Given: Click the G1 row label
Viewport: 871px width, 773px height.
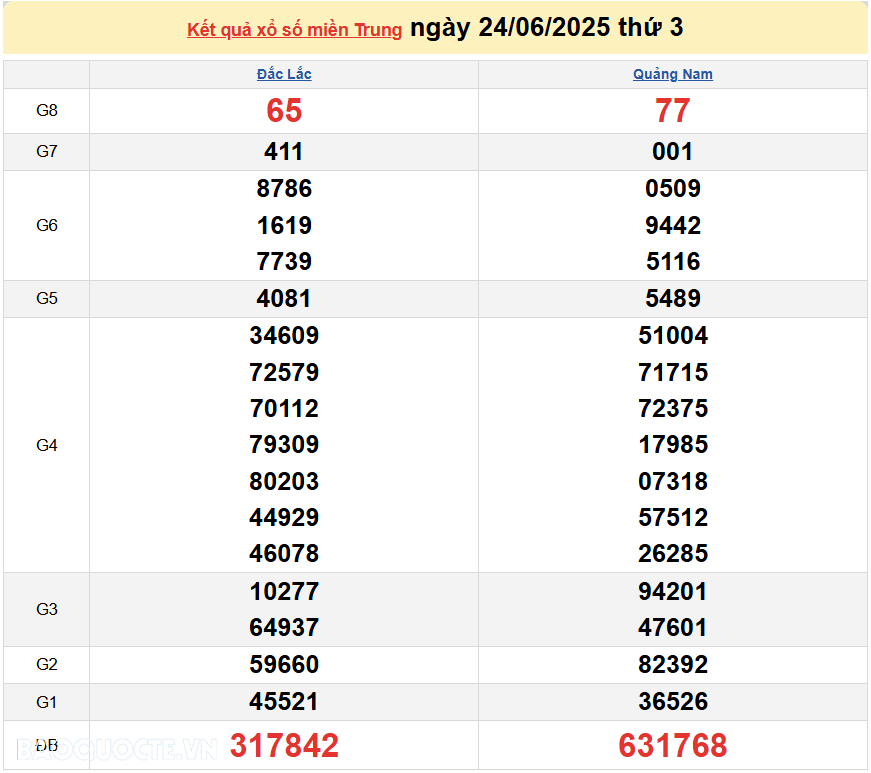Looking at the screenshot, I should (47, 702).
